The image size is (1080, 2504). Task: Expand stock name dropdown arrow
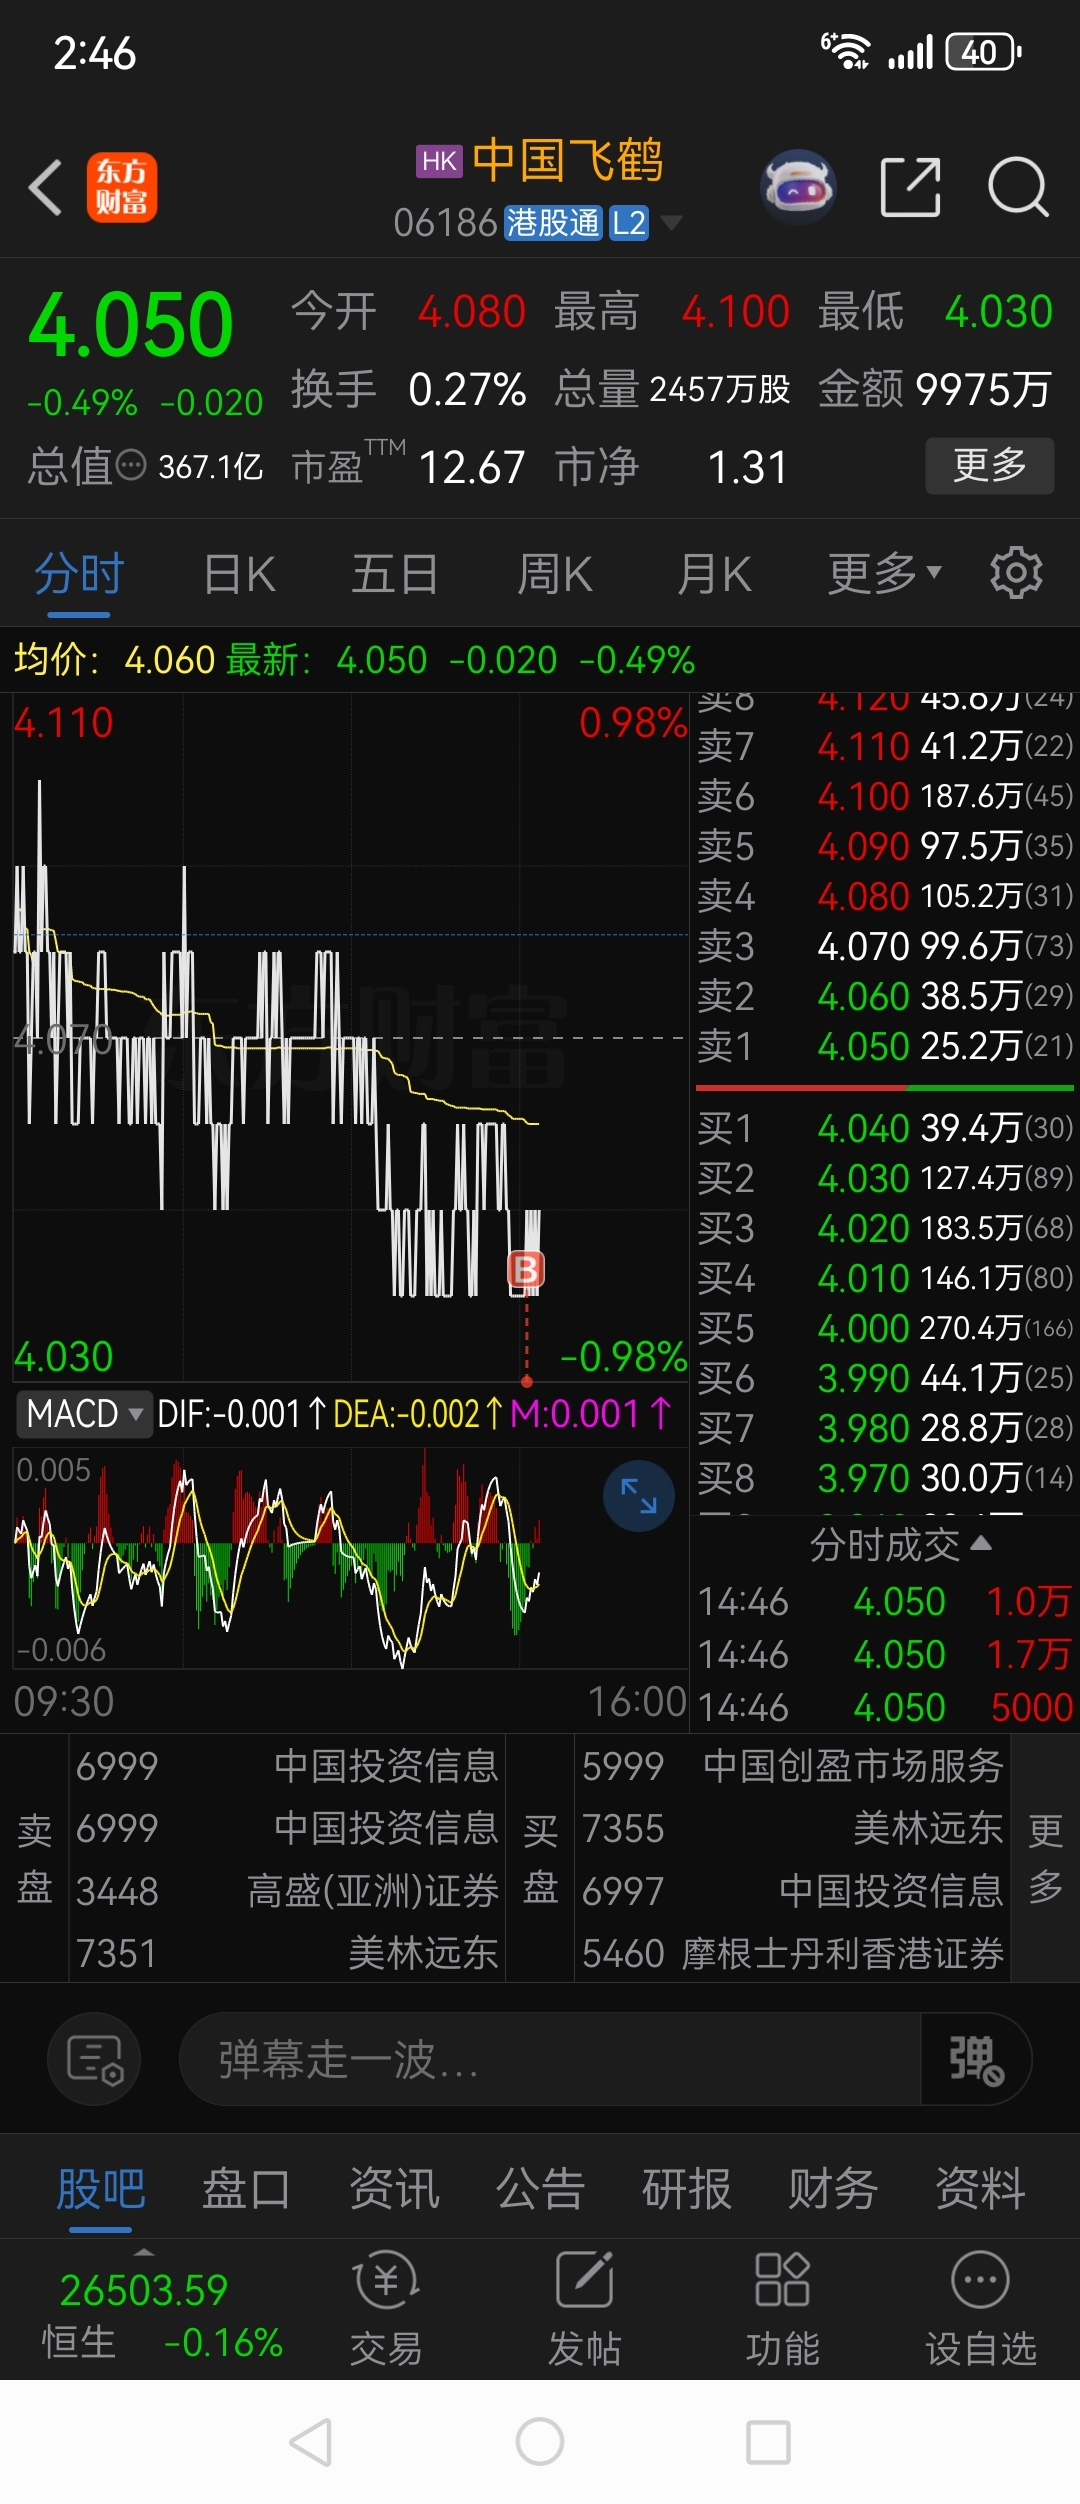pyautogui.click(x=671, y=222)
